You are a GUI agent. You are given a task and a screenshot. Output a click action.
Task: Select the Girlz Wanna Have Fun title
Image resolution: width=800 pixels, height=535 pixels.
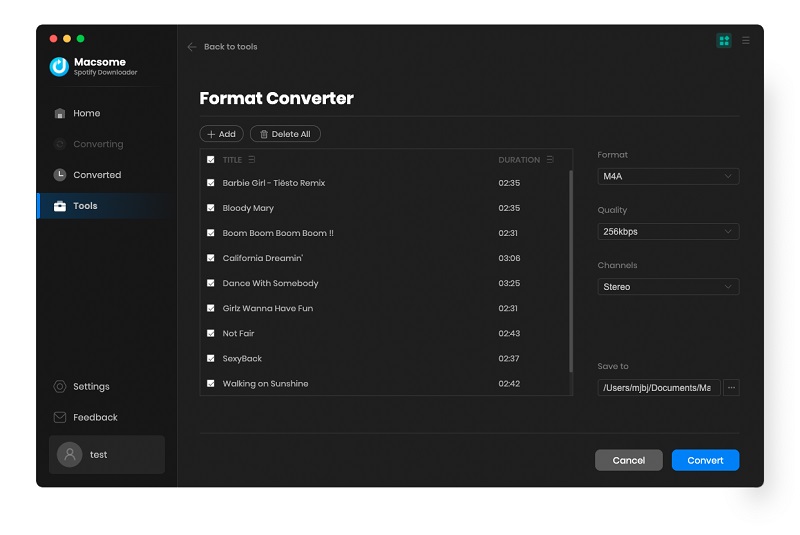[268, 308]
